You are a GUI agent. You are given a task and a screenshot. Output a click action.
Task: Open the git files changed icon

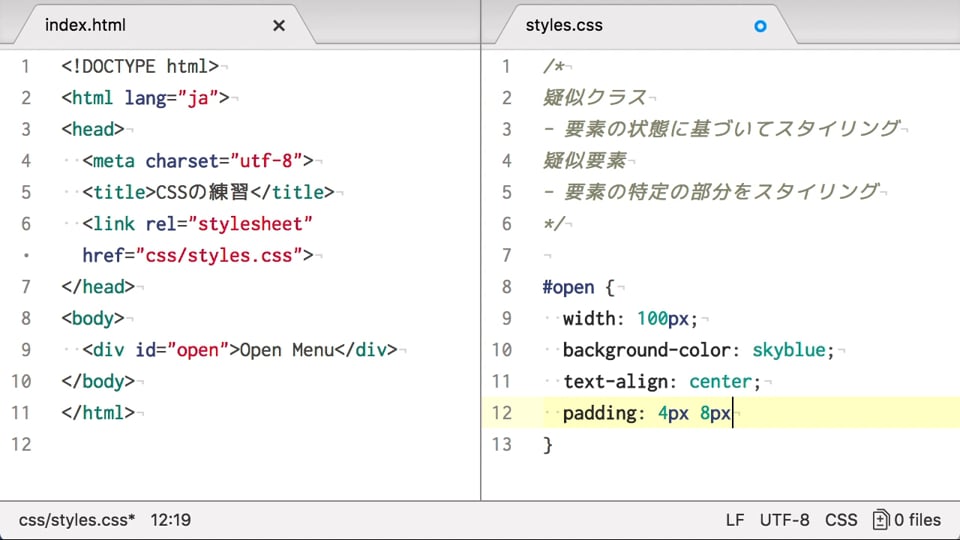click(x=880, y=520)
